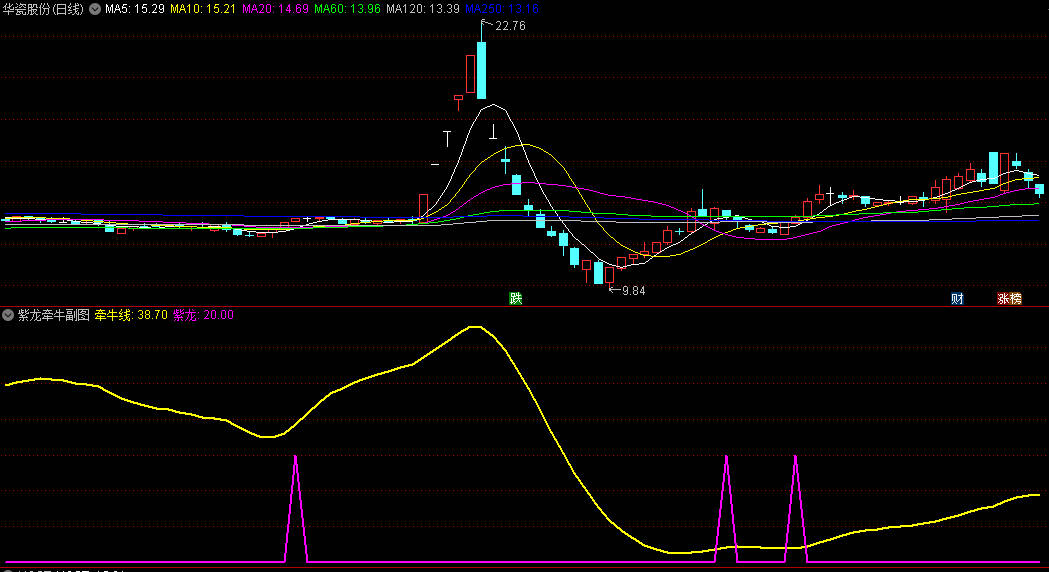1049x572 pixels.
Task: Expand the dropdown arrow beside 华瓷股份(日线)
Action: pyautogui.click(x=95, y=9)
